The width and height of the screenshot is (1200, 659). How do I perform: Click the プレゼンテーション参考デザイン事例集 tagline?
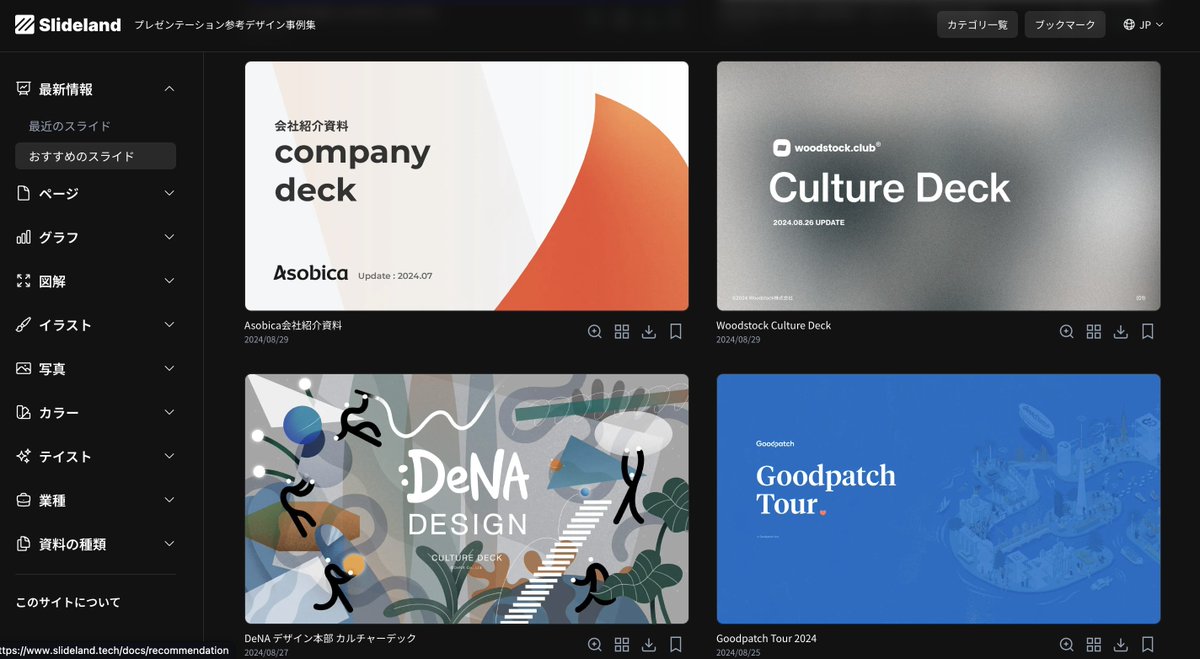click(225, 25)
